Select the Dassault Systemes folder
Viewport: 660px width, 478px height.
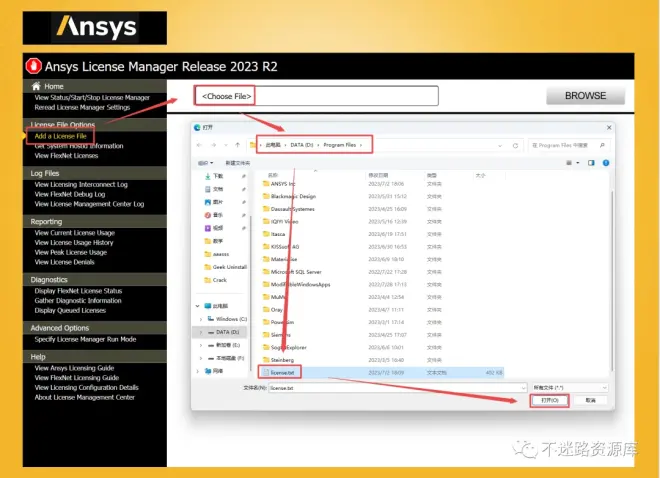click(x=288, y=209)
